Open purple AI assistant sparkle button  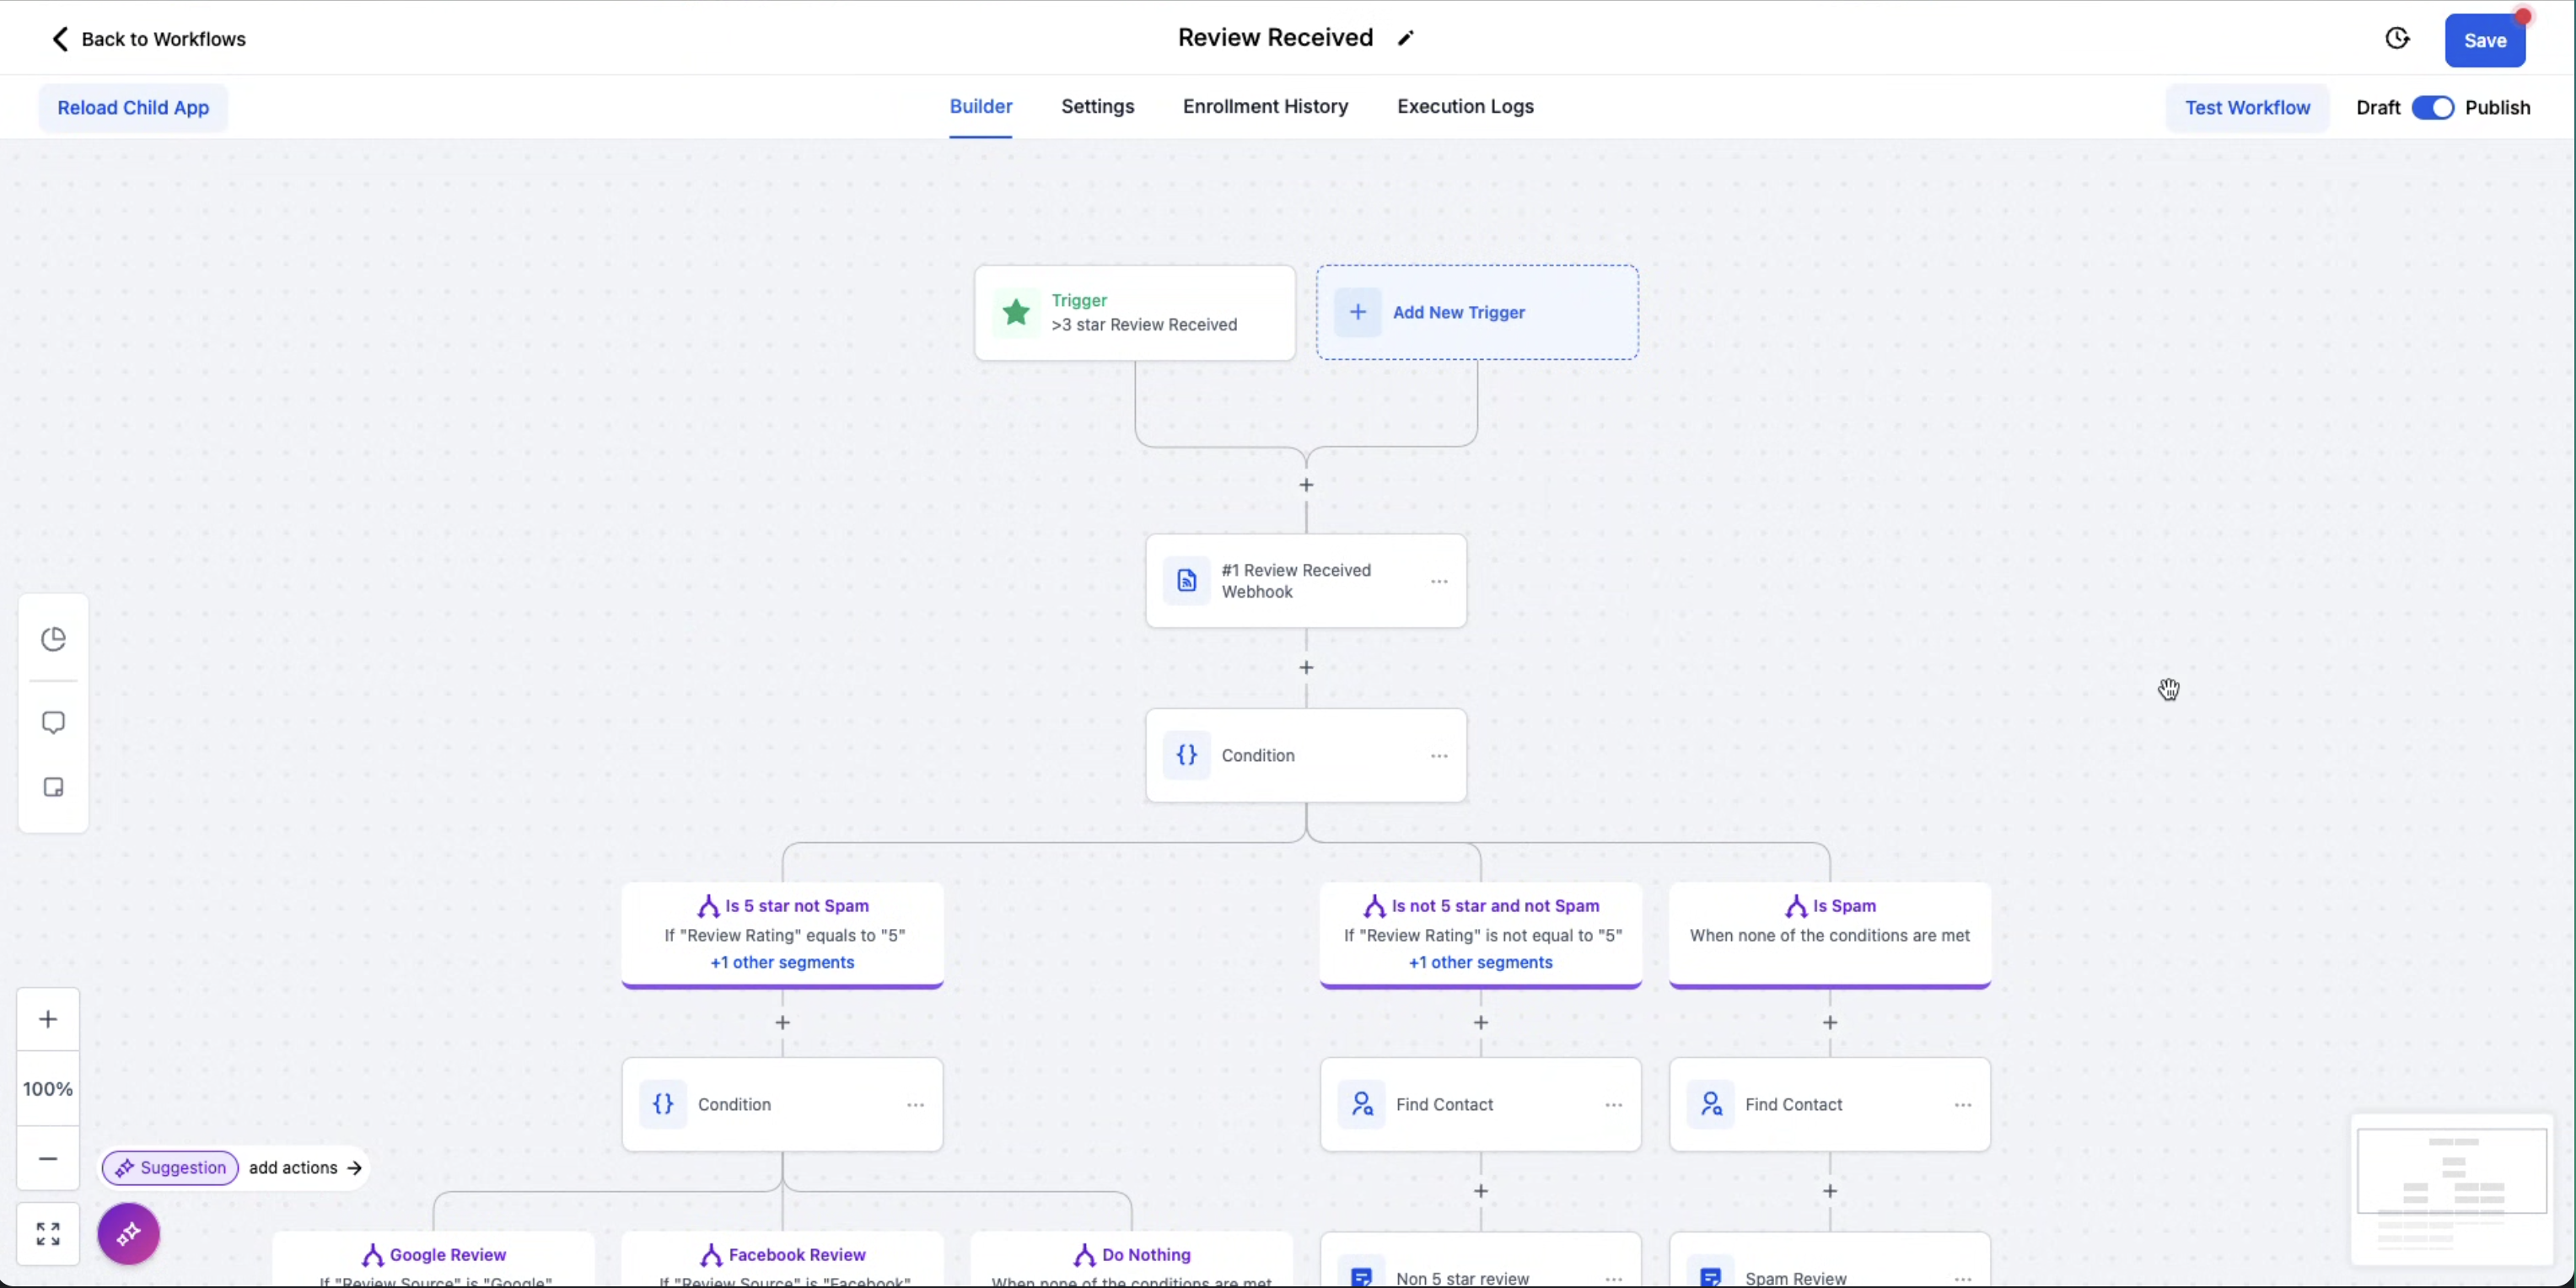129,1234
